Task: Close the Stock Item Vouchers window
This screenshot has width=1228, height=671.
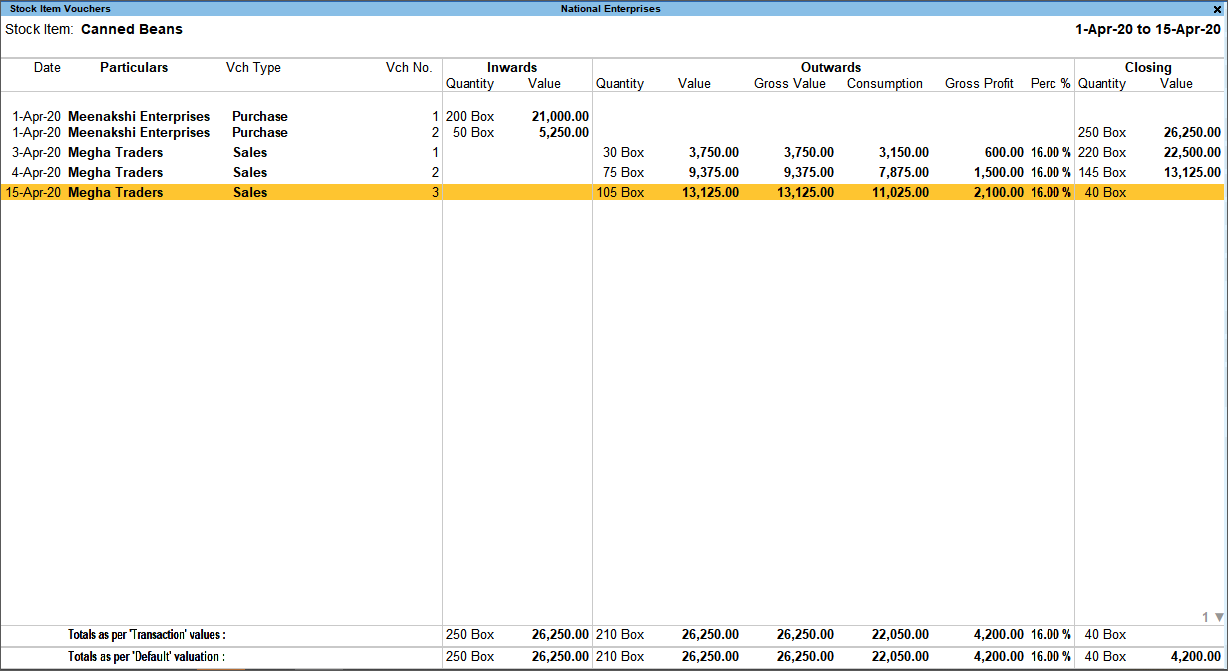Action: point(1218,8)
